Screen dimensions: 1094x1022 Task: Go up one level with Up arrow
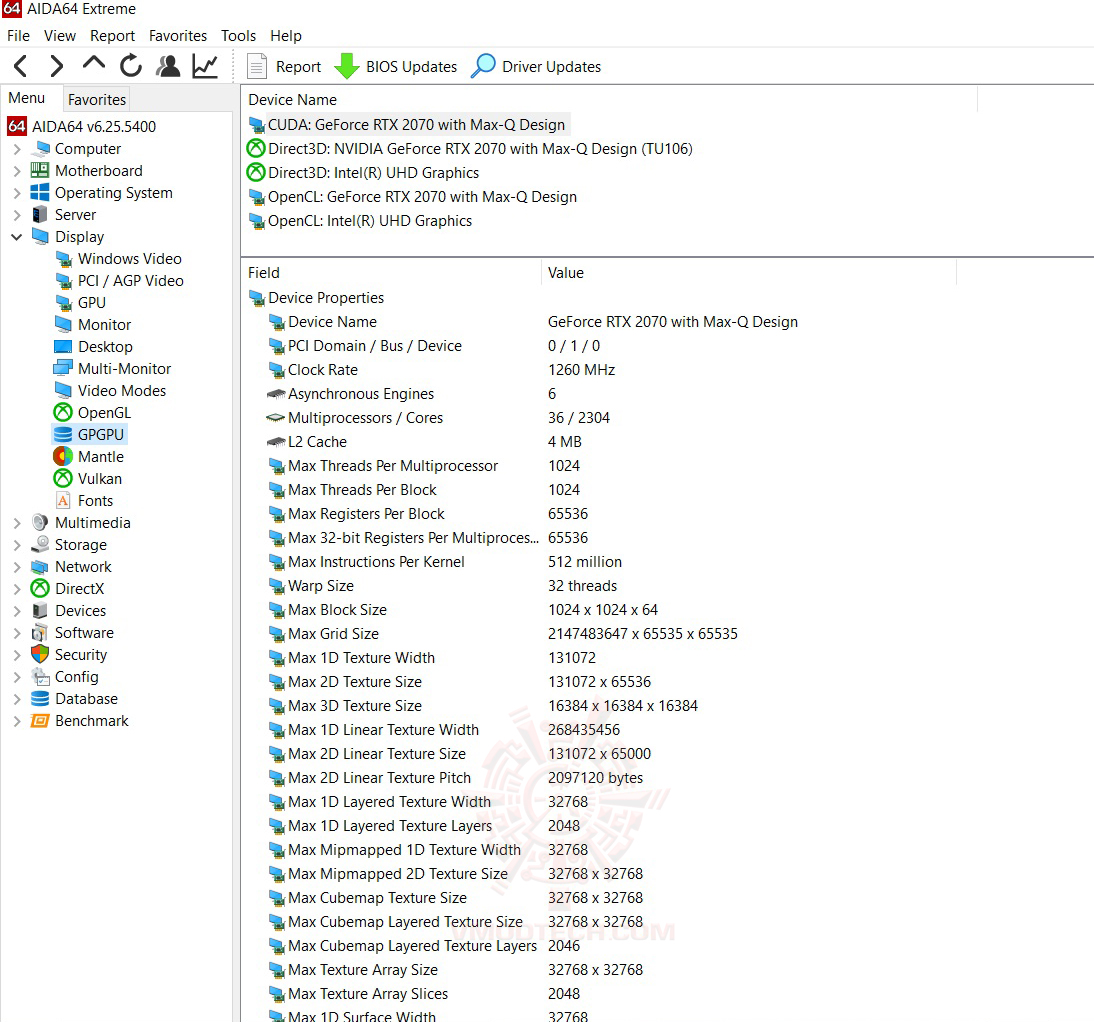(93, 64)
